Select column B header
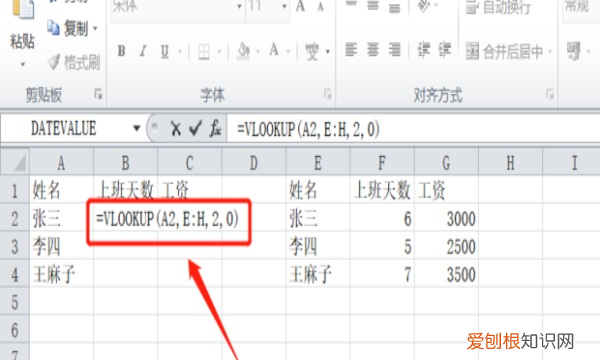This screenshot has width=600, height=360. click(126, 163)
